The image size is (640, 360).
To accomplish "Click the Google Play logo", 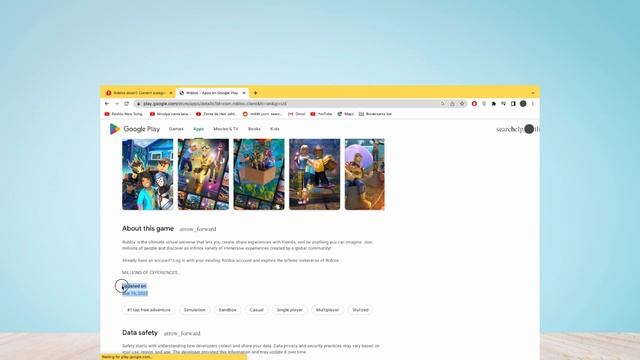I will tap(135, 129).
